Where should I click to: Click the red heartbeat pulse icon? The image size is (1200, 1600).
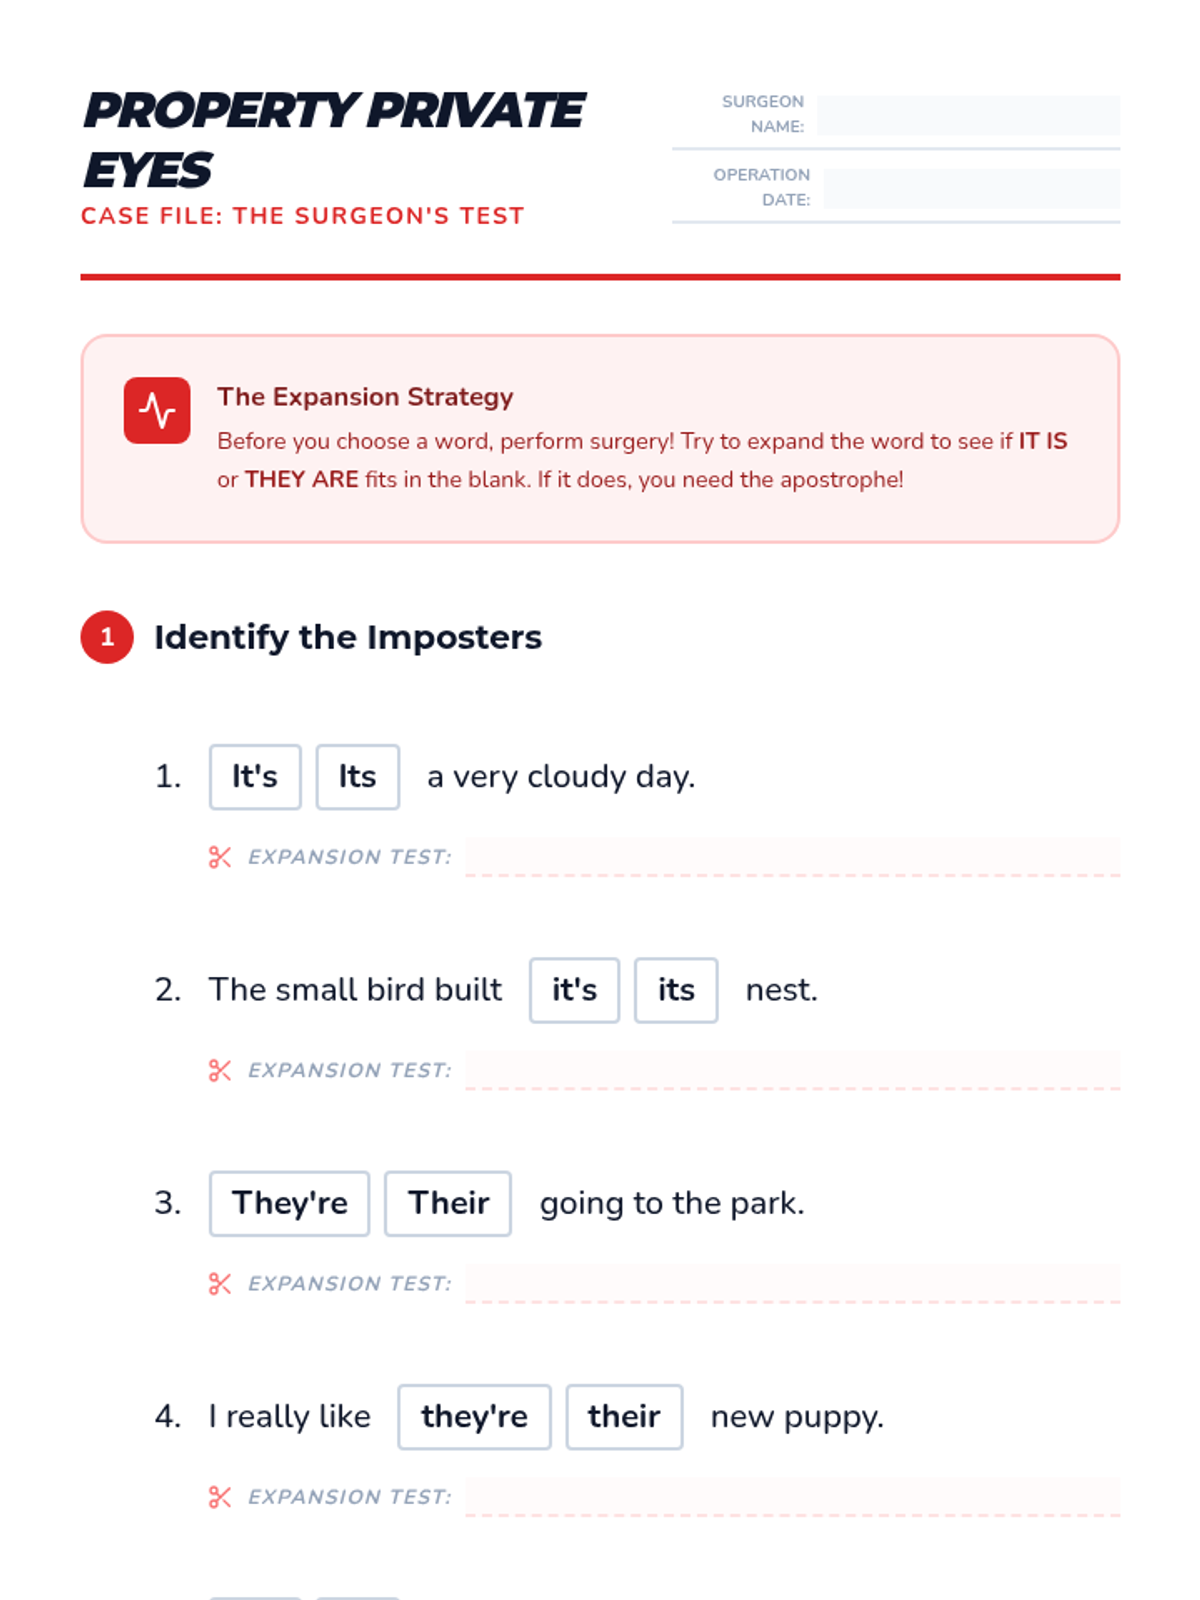point(157,410)
